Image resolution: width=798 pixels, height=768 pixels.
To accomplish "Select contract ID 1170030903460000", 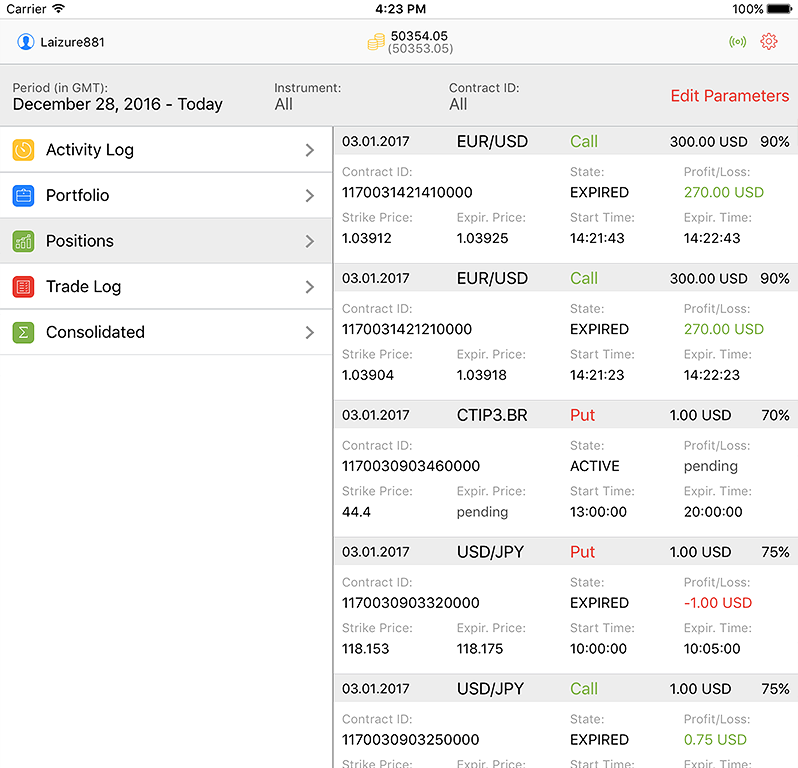I will click(x=411, y=466).
